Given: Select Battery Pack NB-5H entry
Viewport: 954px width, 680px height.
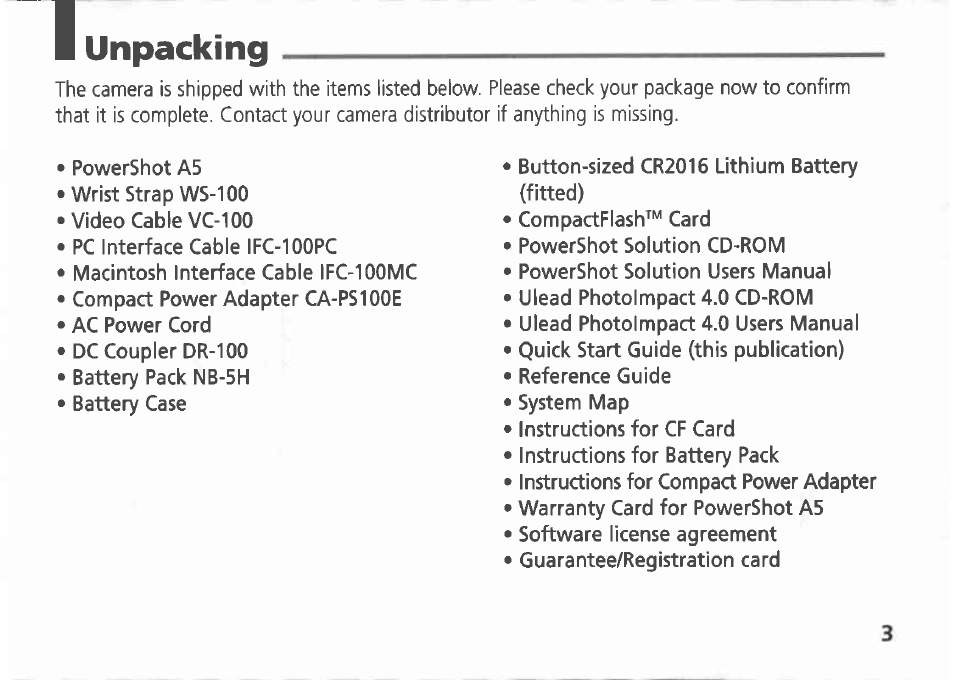Looking at the screenshot, I should [161, 378].
